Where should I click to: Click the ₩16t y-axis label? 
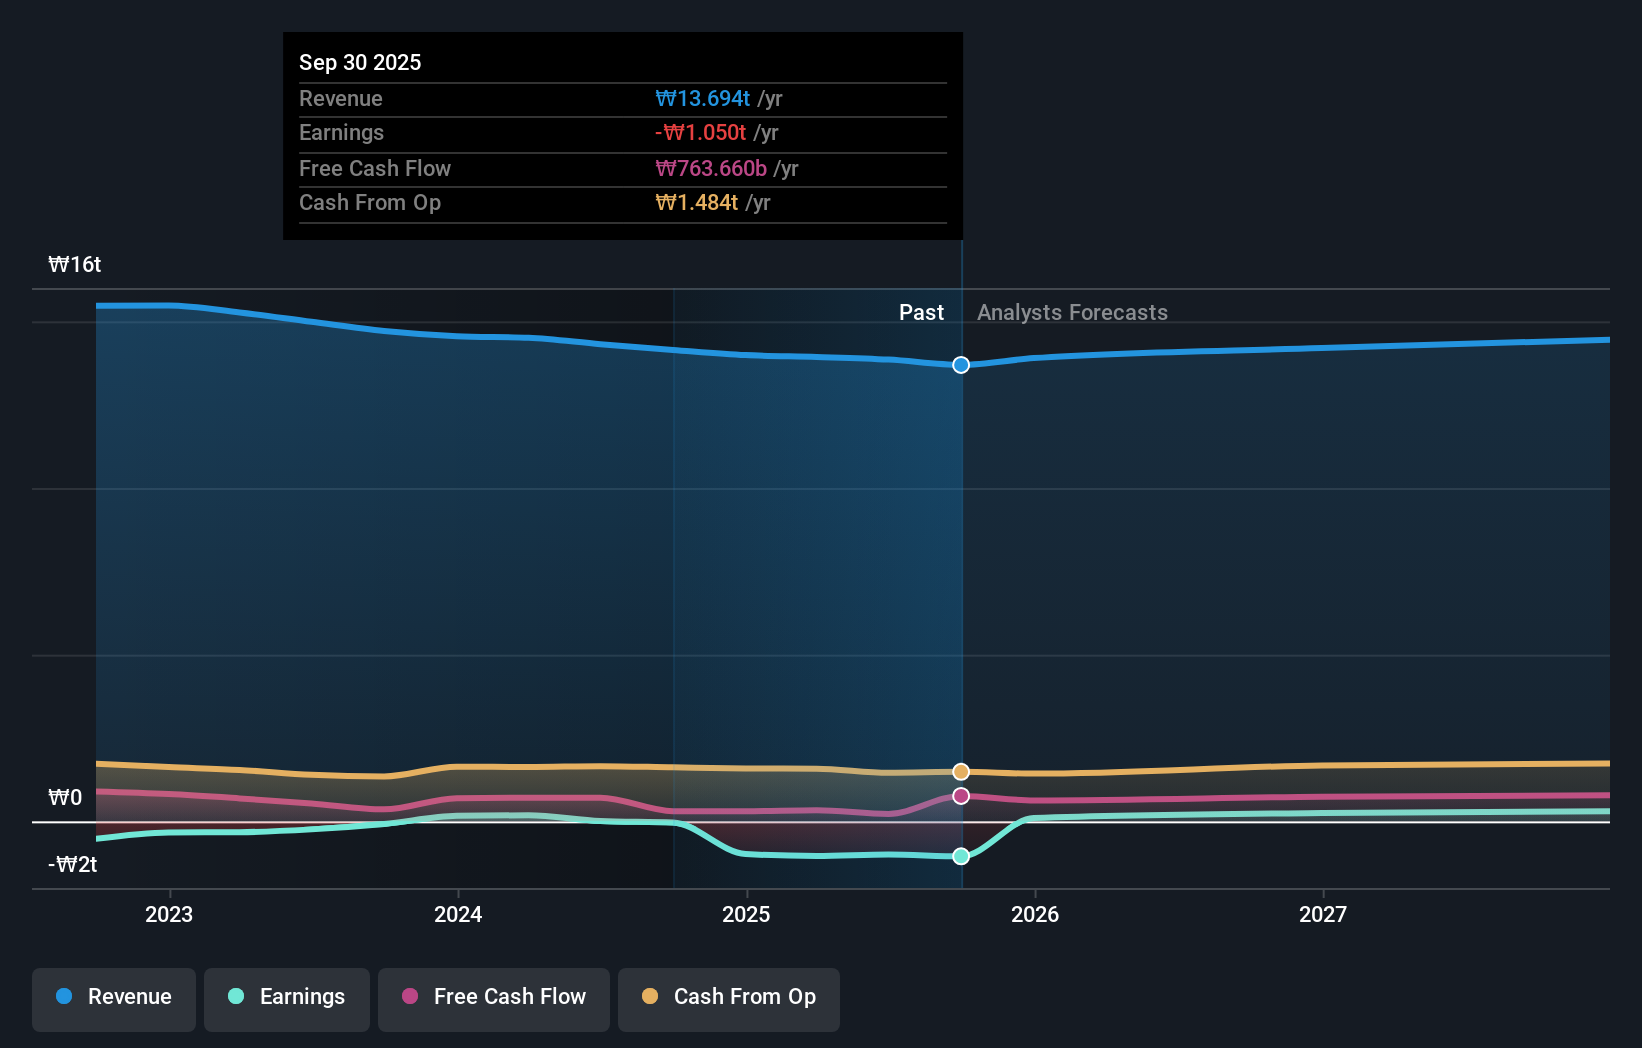[x=75, y=265]
